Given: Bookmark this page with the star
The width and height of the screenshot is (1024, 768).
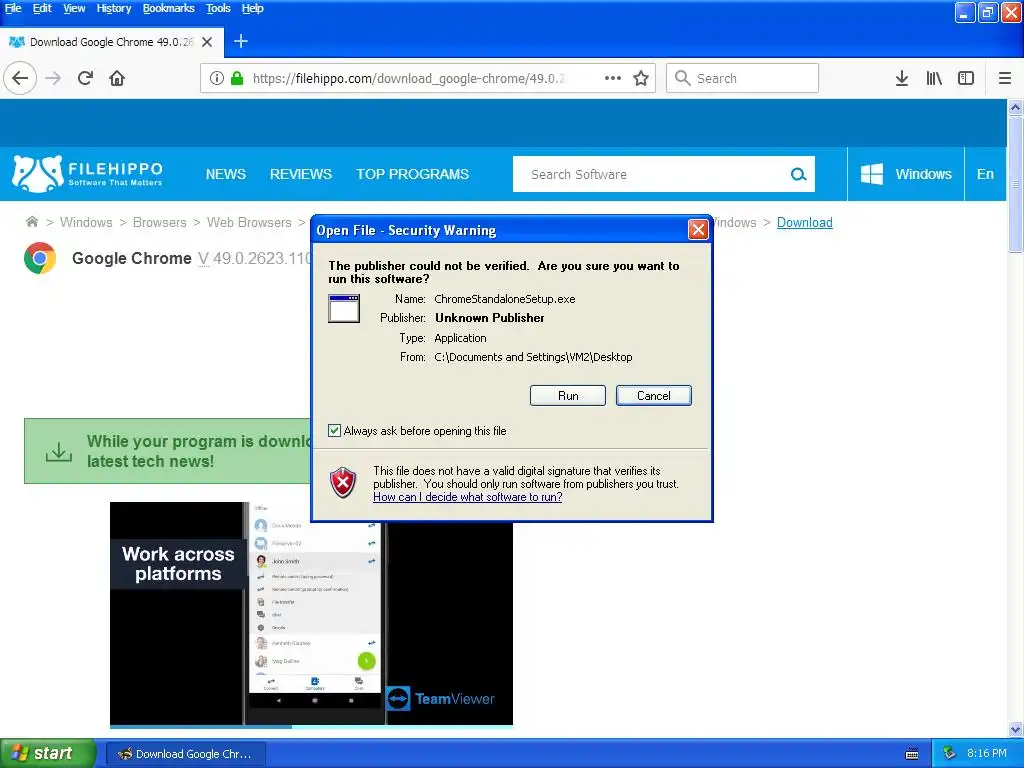Looking at the screenshot, I should 641,78.
